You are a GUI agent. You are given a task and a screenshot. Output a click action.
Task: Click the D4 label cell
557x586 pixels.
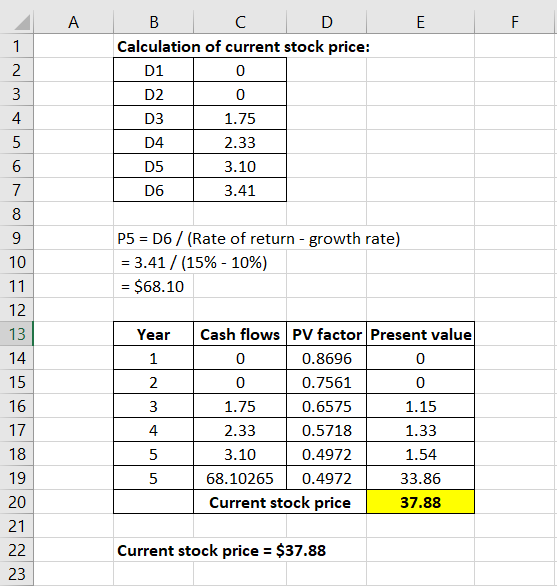[154, 142]
